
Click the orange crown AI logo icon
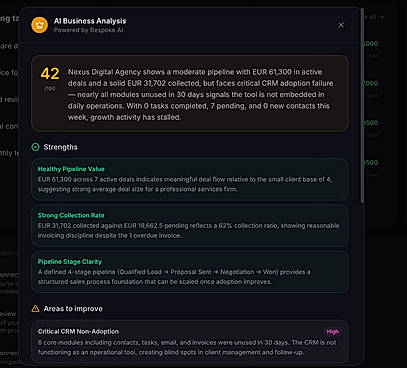(x=39, y=25)
